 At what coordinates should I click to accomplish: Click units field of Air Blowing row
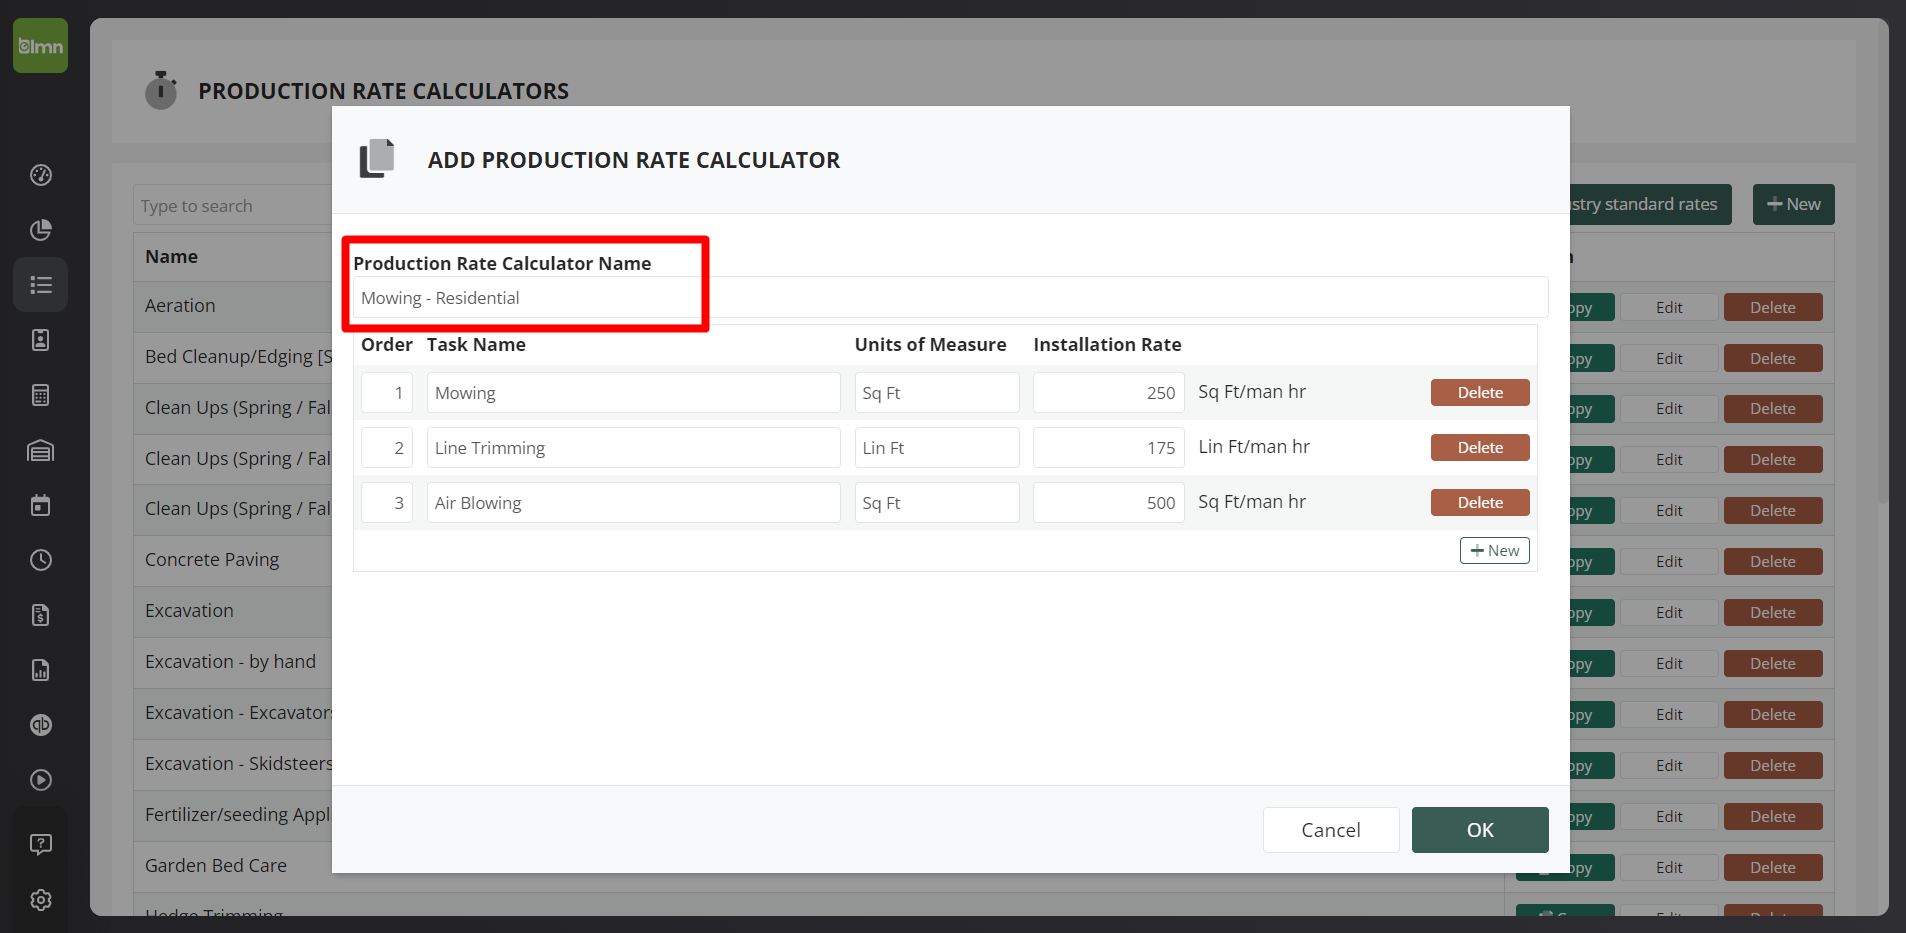pyautogui.click(x=937, y=503)
